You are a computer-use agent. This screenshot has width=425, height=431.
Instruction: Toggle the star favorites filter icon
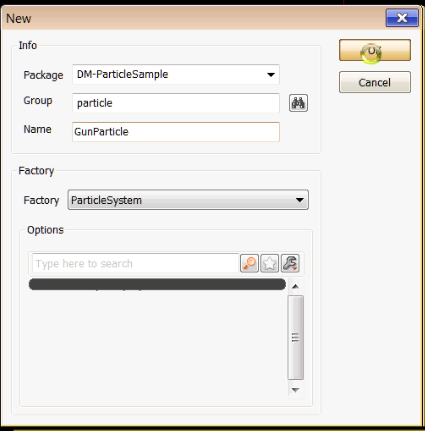pyautogui.click(x=269, y=263)
